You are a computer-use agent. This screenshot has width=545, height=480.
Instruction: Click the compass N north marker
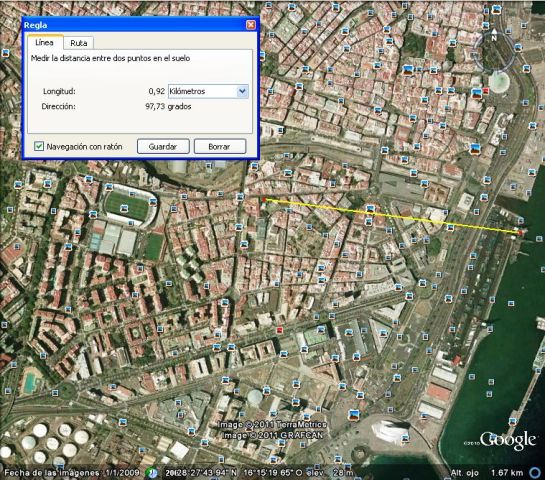tap(494, 35)
